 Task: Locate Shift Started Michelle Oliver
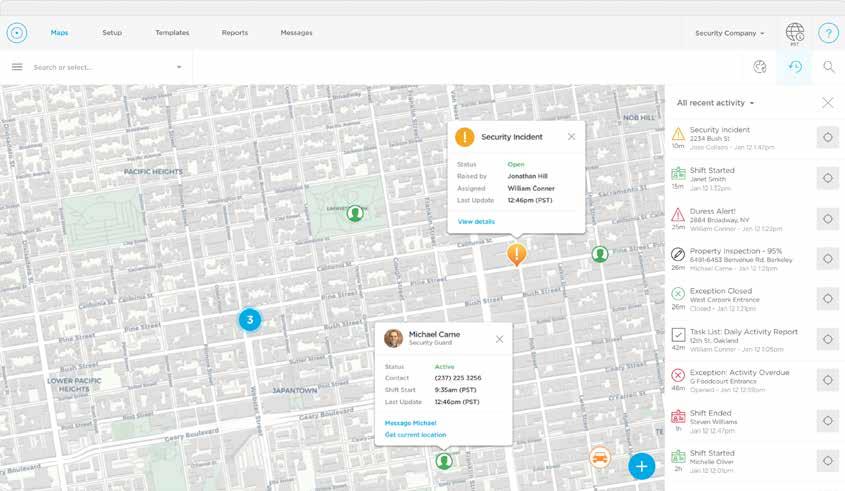coord(828,461)
